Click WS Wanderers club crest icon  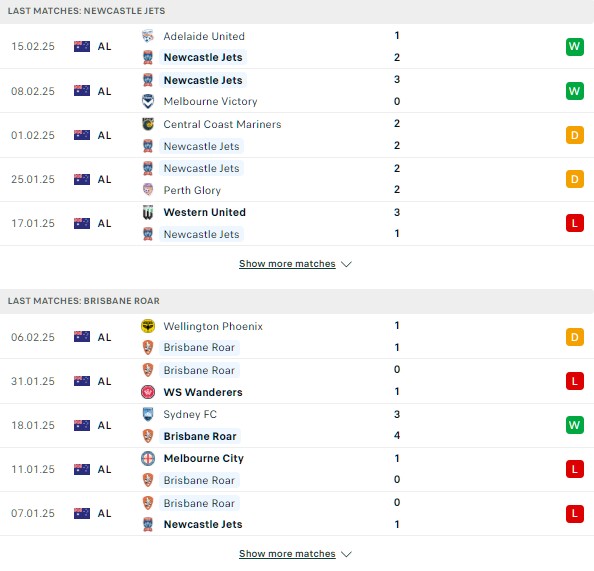pyautogui.click(x=148, y=392)
